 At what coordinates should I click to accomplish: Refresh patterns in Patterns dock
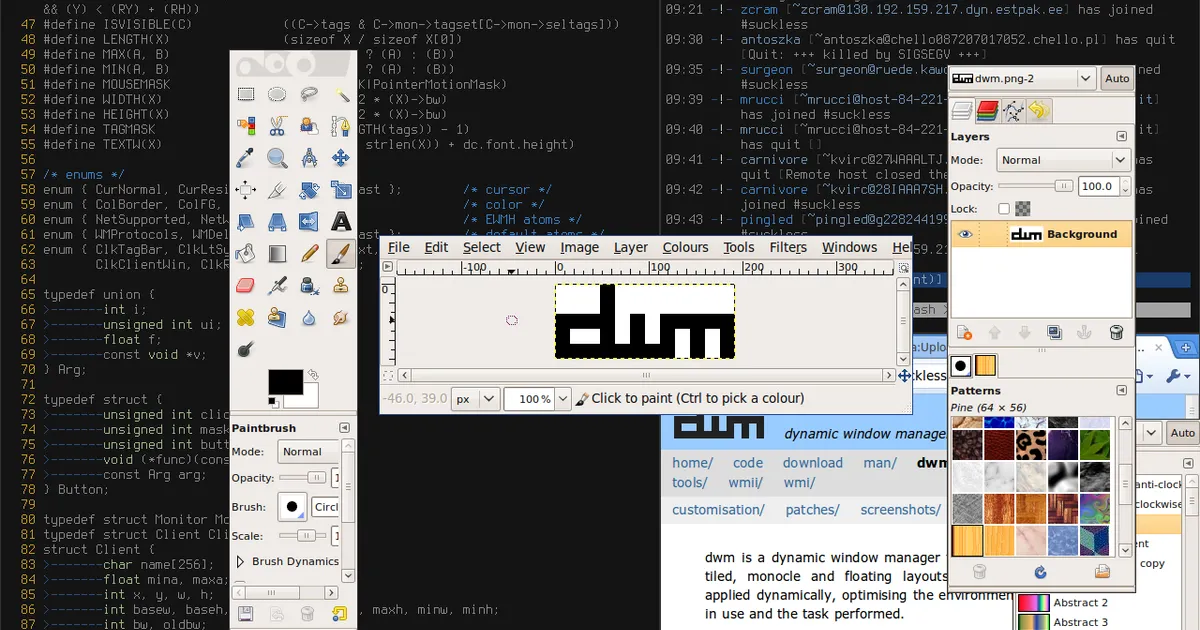pos(1040,572)
